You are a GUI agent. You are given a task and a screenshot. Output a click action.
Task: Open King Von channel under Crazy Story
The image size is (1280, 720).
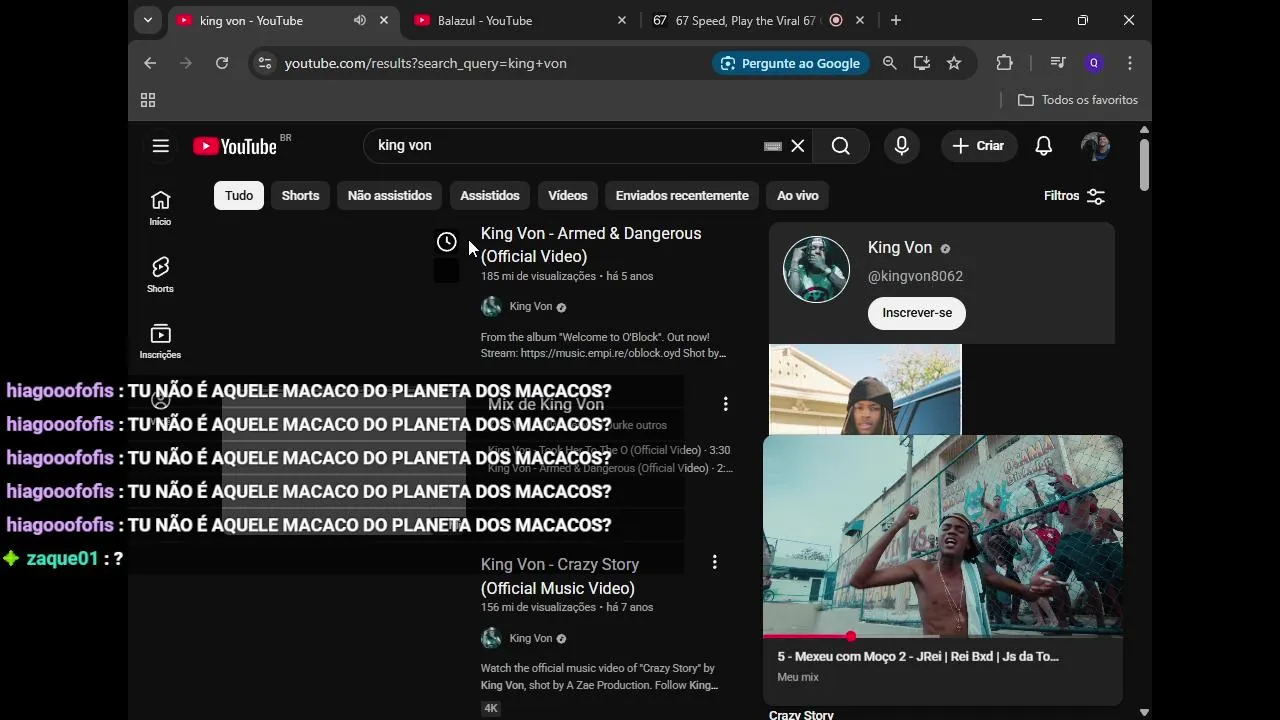click(x=531, y=638)
